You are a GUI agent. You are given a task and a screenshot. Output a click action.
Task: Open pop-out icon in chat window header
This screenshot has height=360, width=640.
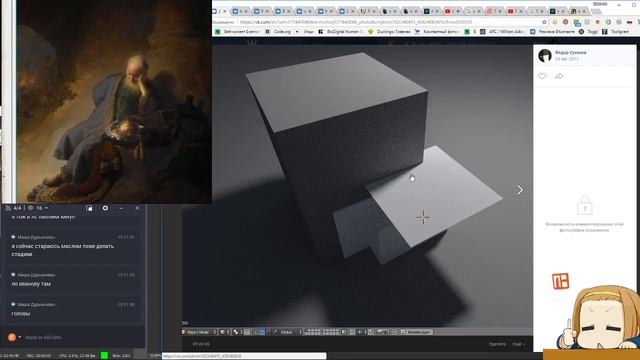coord(89,208)
